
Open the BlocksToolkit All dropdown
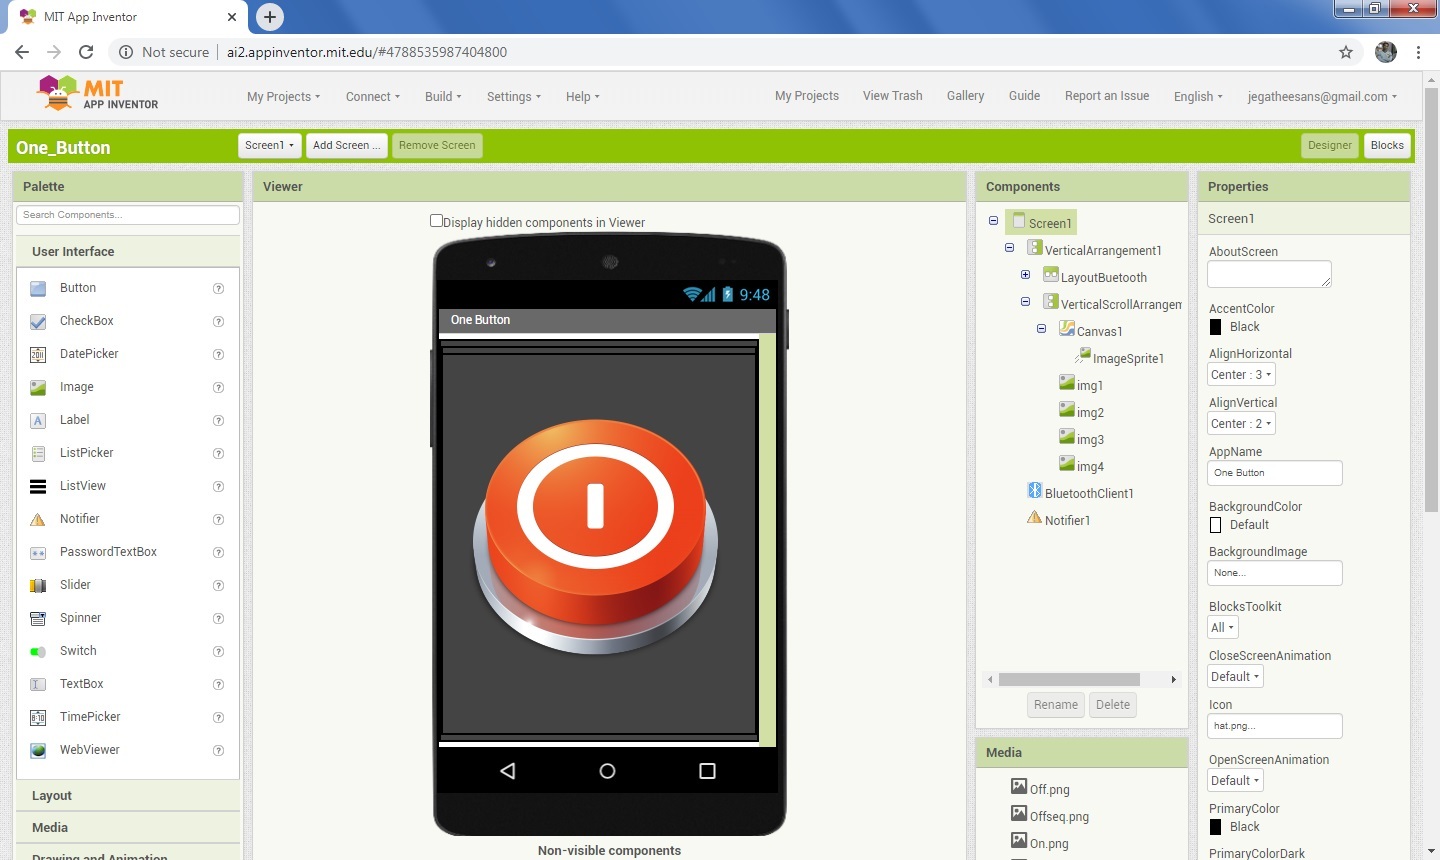click(x=1223, y=628)
